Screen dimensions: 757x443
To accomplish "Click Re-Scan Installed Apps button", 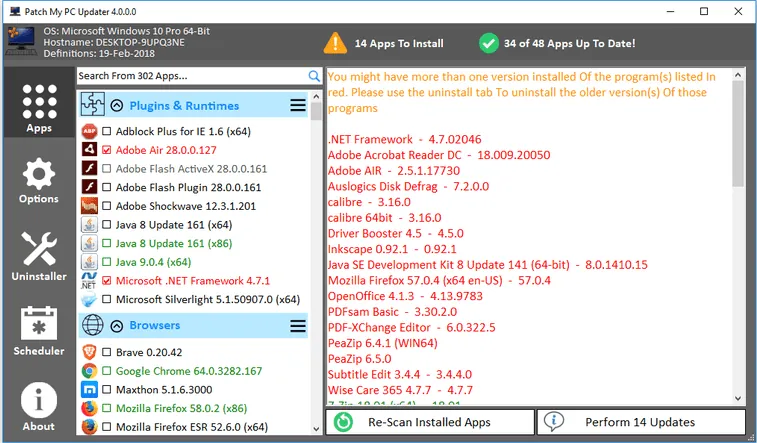I will click(430, 422).
